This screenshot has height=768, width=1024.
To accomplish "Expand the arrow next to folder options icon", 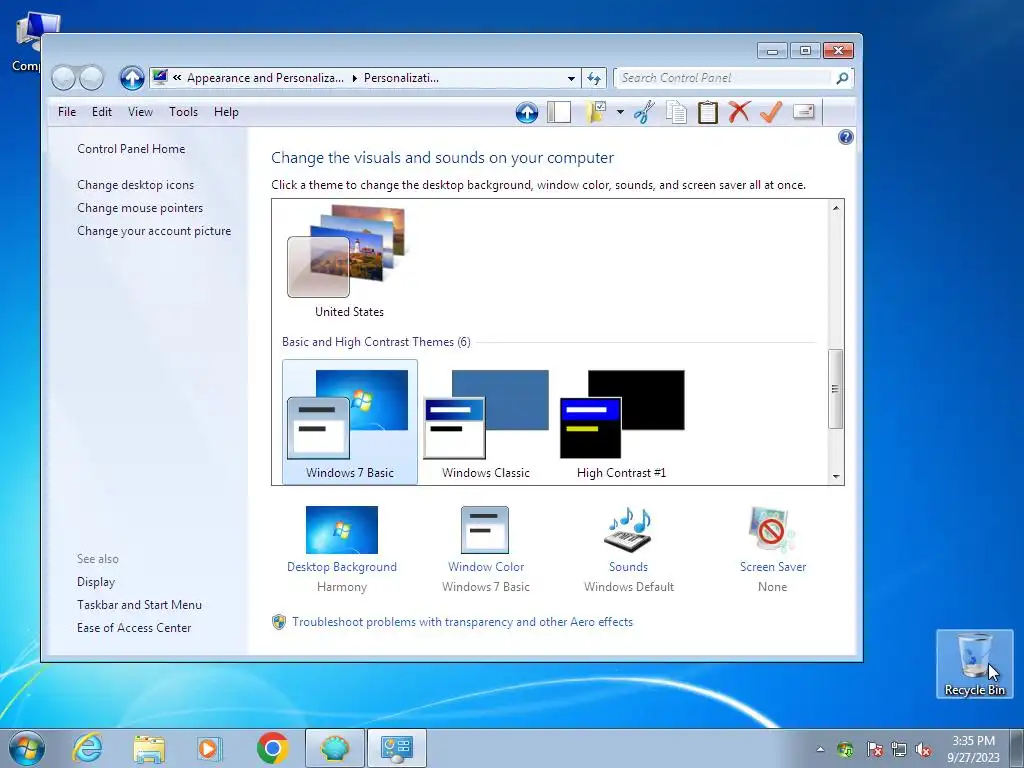I will point(620,112).
